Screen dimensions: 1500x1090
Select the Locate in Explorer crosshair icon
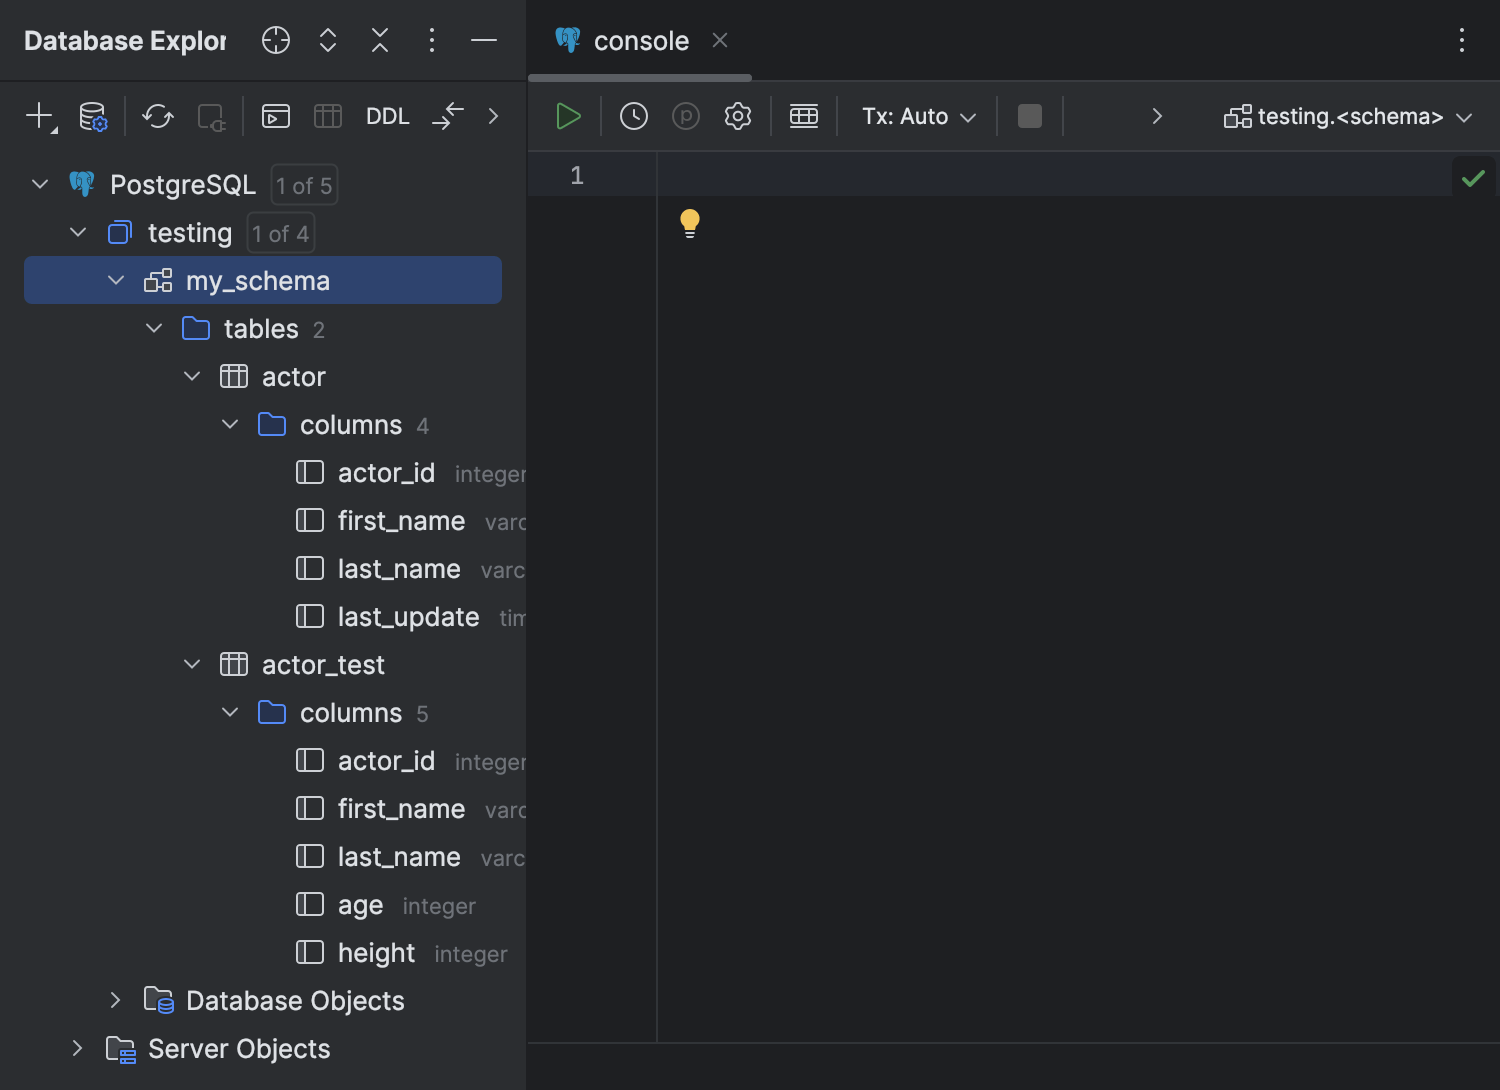coord(275,40)
